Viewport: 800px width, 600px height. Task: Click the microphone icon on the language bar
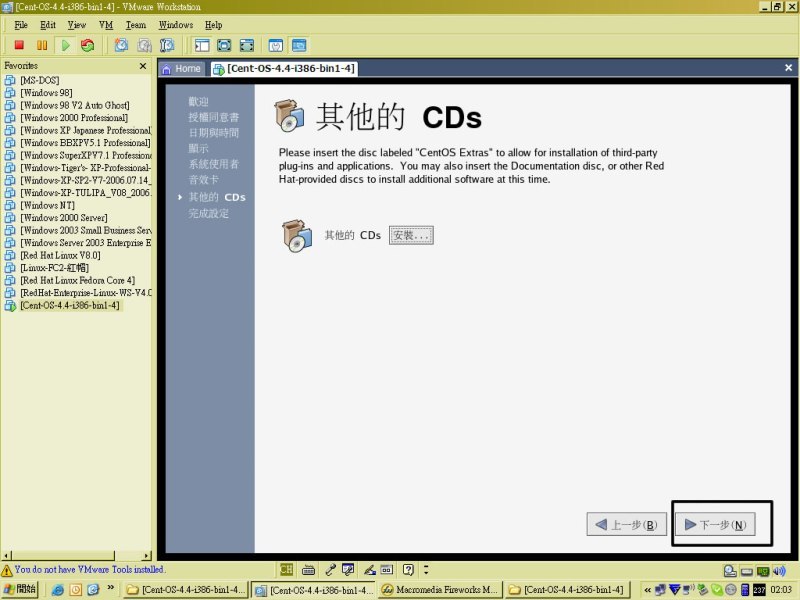330,569
